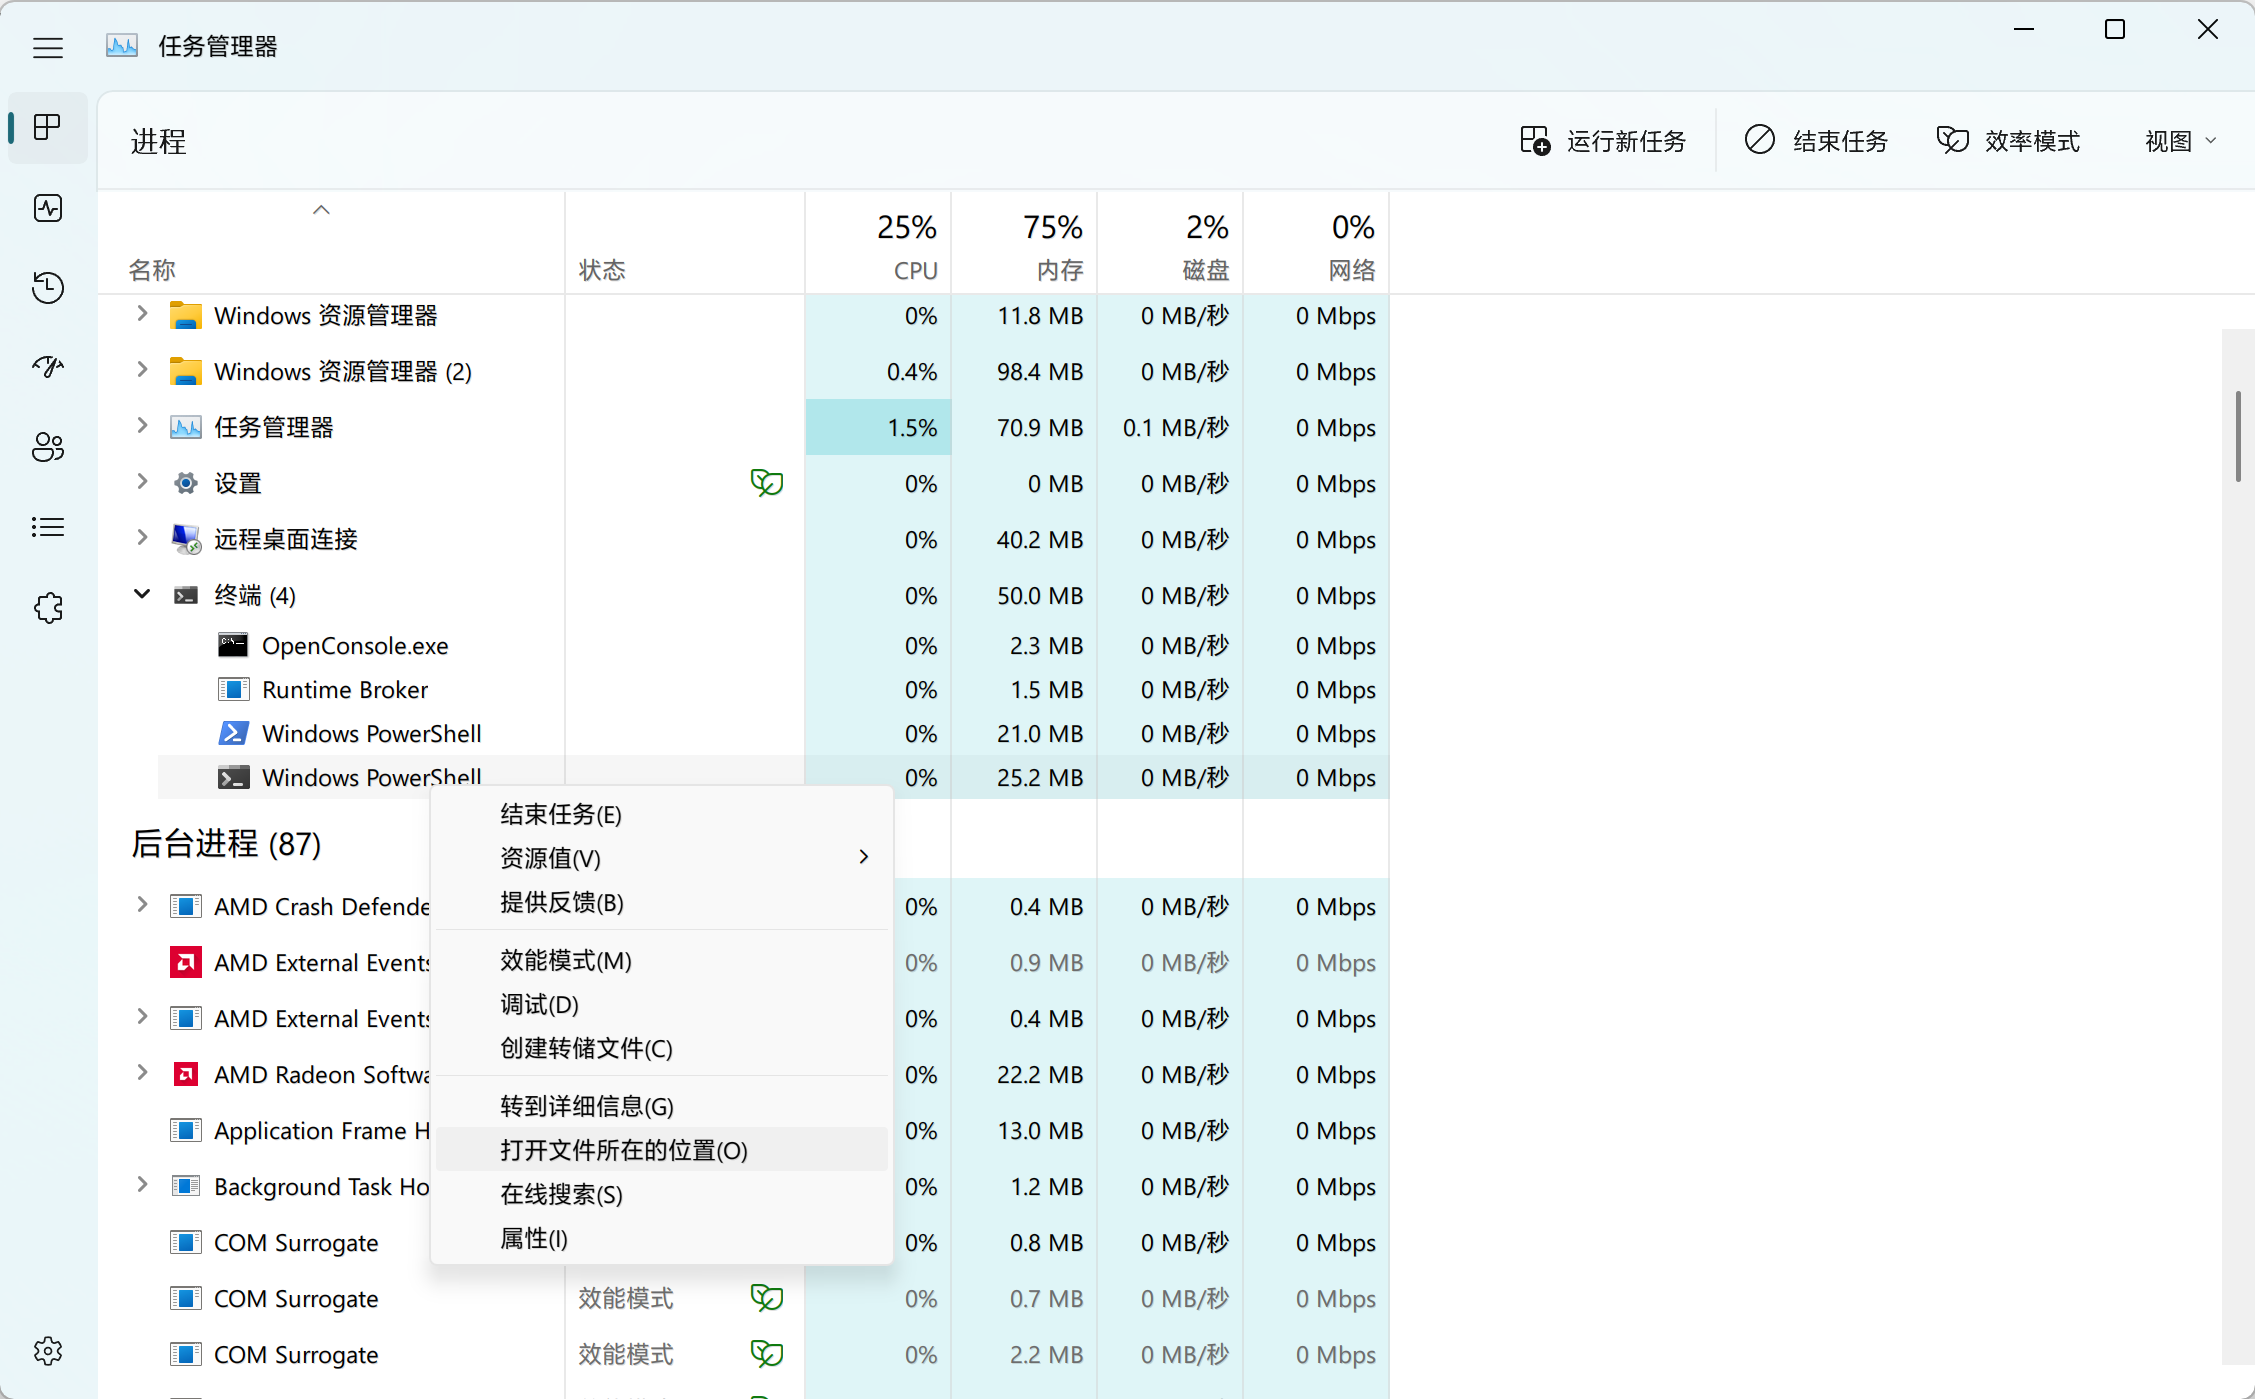Select 打开文件所在的位置(O) in context menu
This screenshot has height=1399, width=2255.
[x=624, y=1150]
